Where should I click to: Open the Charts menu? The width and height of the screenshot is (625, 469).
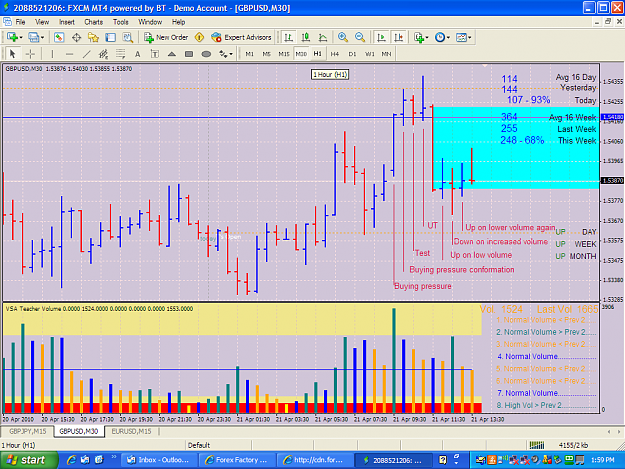pos(94,22)
